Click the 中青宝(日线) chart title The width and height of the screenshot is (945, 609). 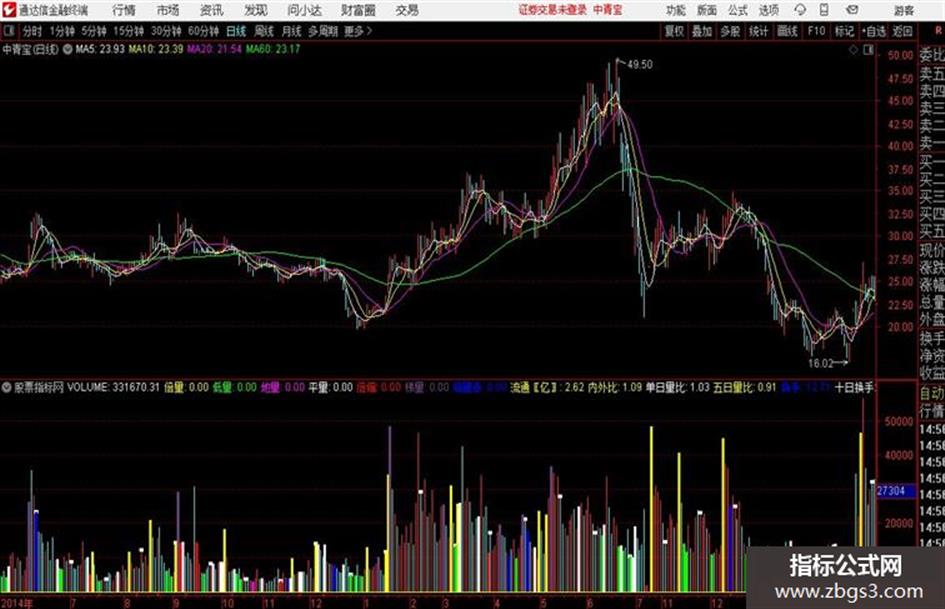pyautogui.click(x=30, y=49)
